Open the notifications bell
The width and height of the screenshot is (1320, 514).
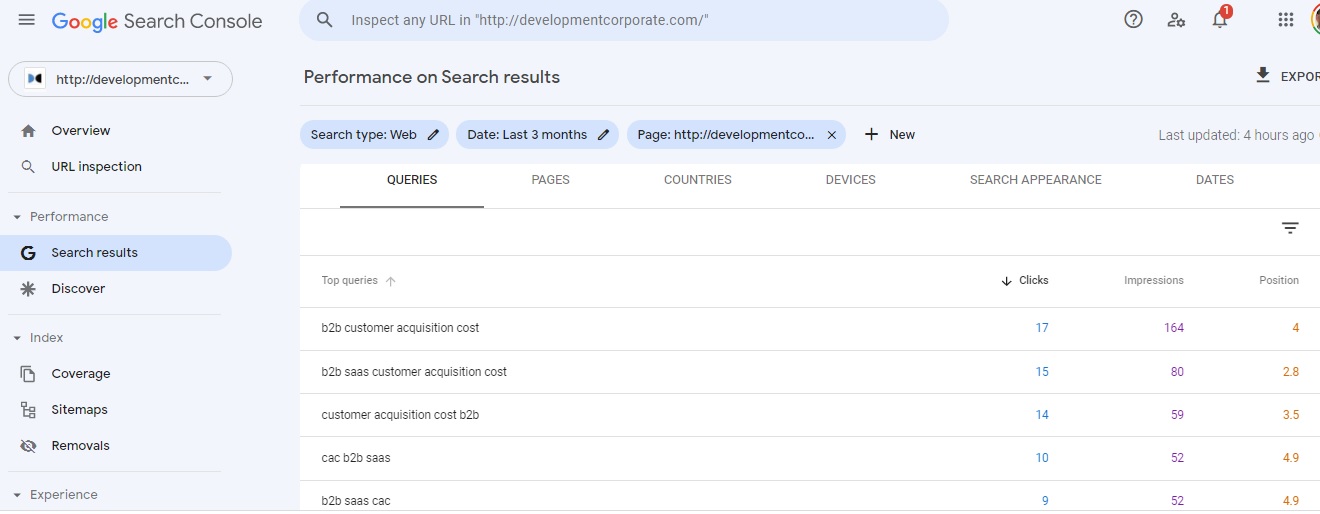pos(1220,20)
